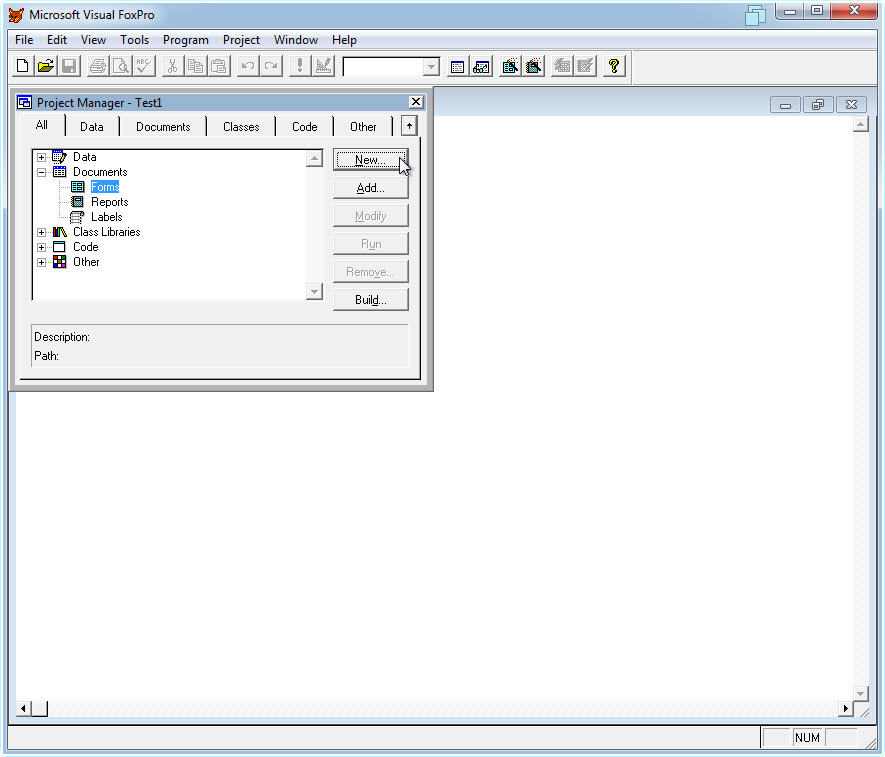885x757 pixels.
Task: Click the Labels icon in the project tree
Action: pos(77,217)
